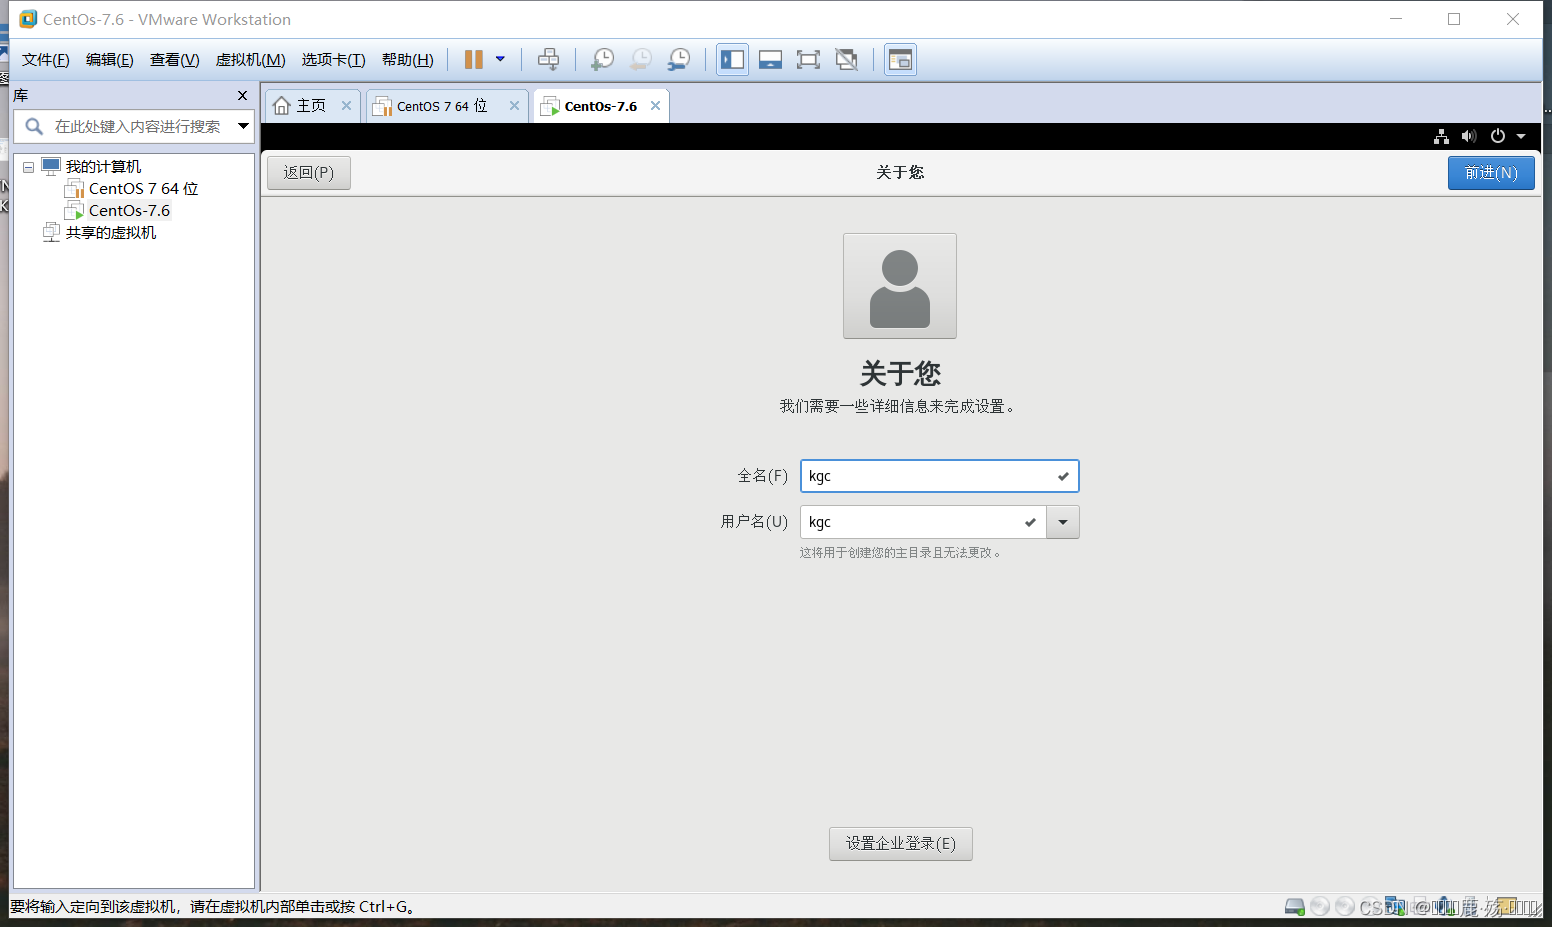Viewport: 1552px width, 927px height.
Task: Click the user avatar picture
Action: 900,286
